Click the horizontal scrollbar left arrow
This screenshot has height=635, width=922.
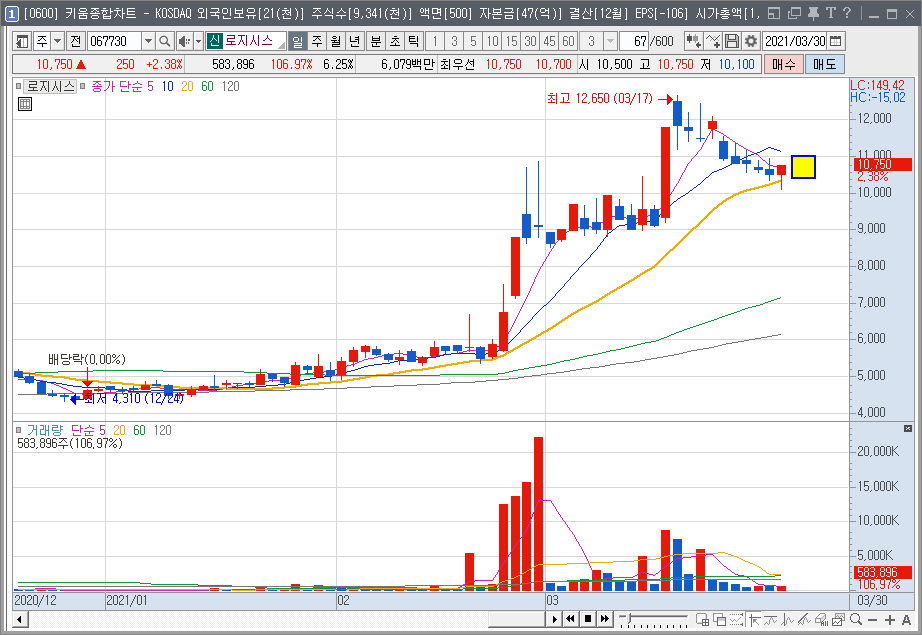tap(21, 620)
